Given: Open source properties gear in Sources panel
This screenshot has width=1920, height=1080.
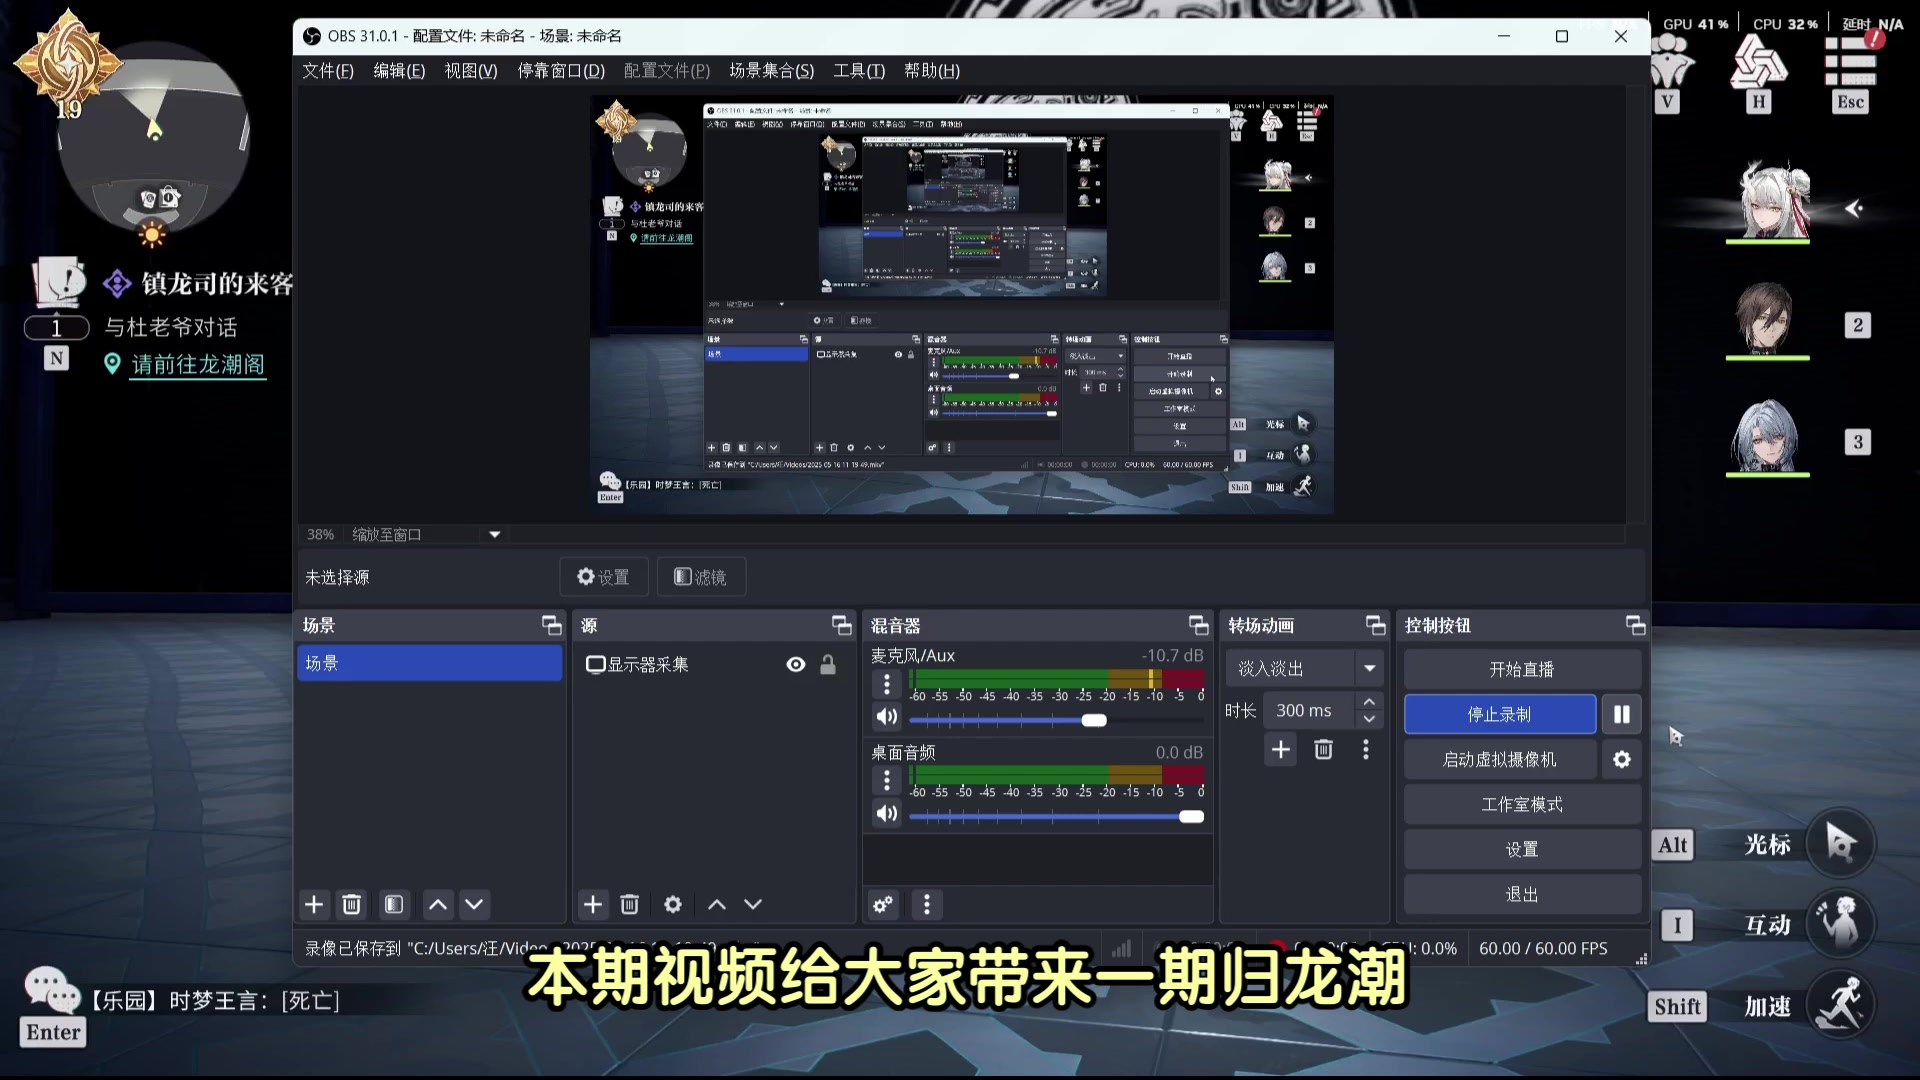Looking at the screenshot, I should (673, 905).
